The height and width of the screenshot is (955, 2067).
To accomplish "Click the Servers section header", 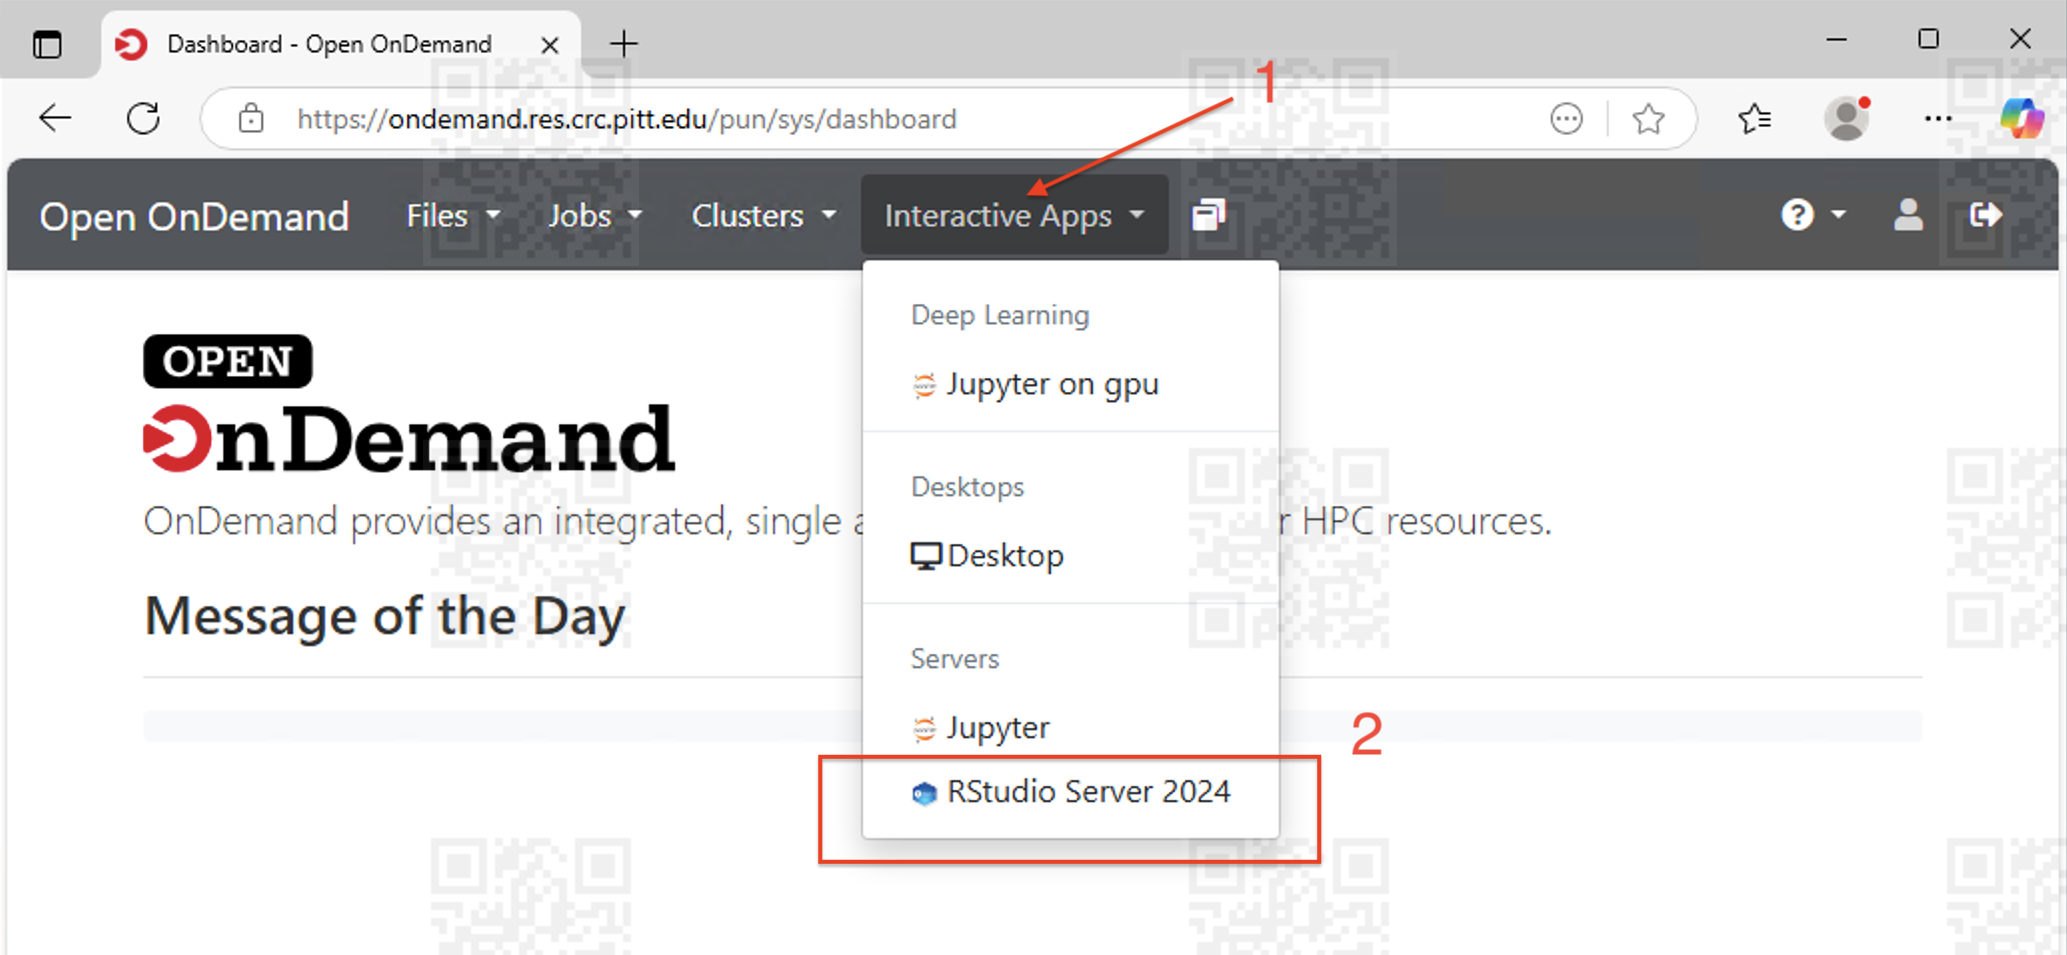I will pos(955,659).
